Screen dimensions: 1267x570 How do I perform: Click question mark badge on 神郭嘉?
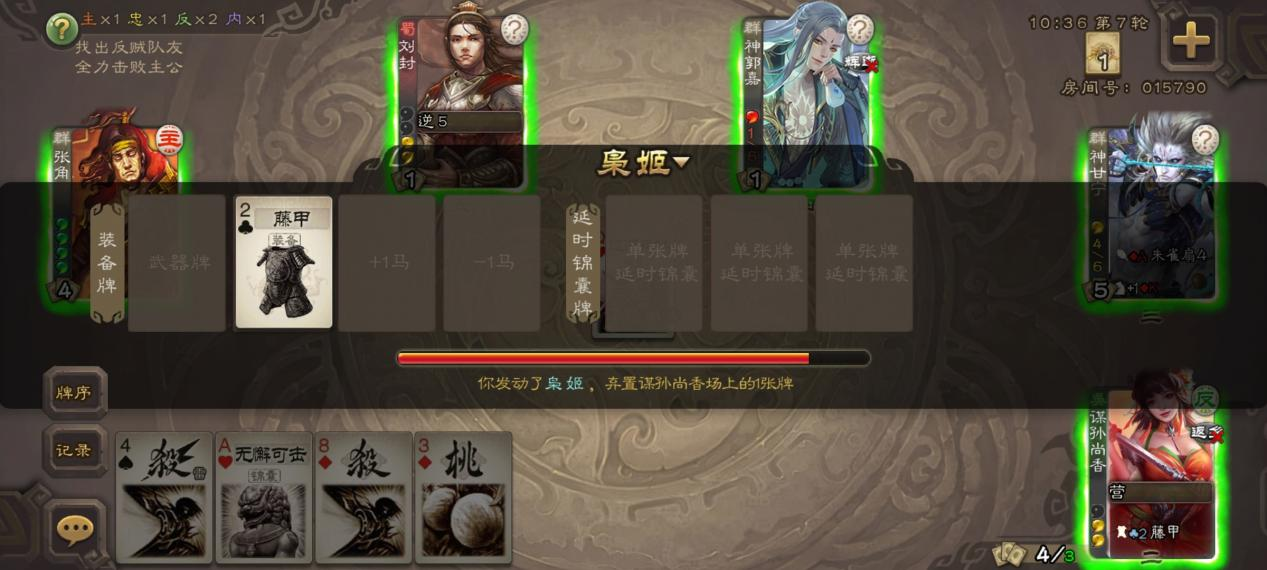(x=859, y=30)
